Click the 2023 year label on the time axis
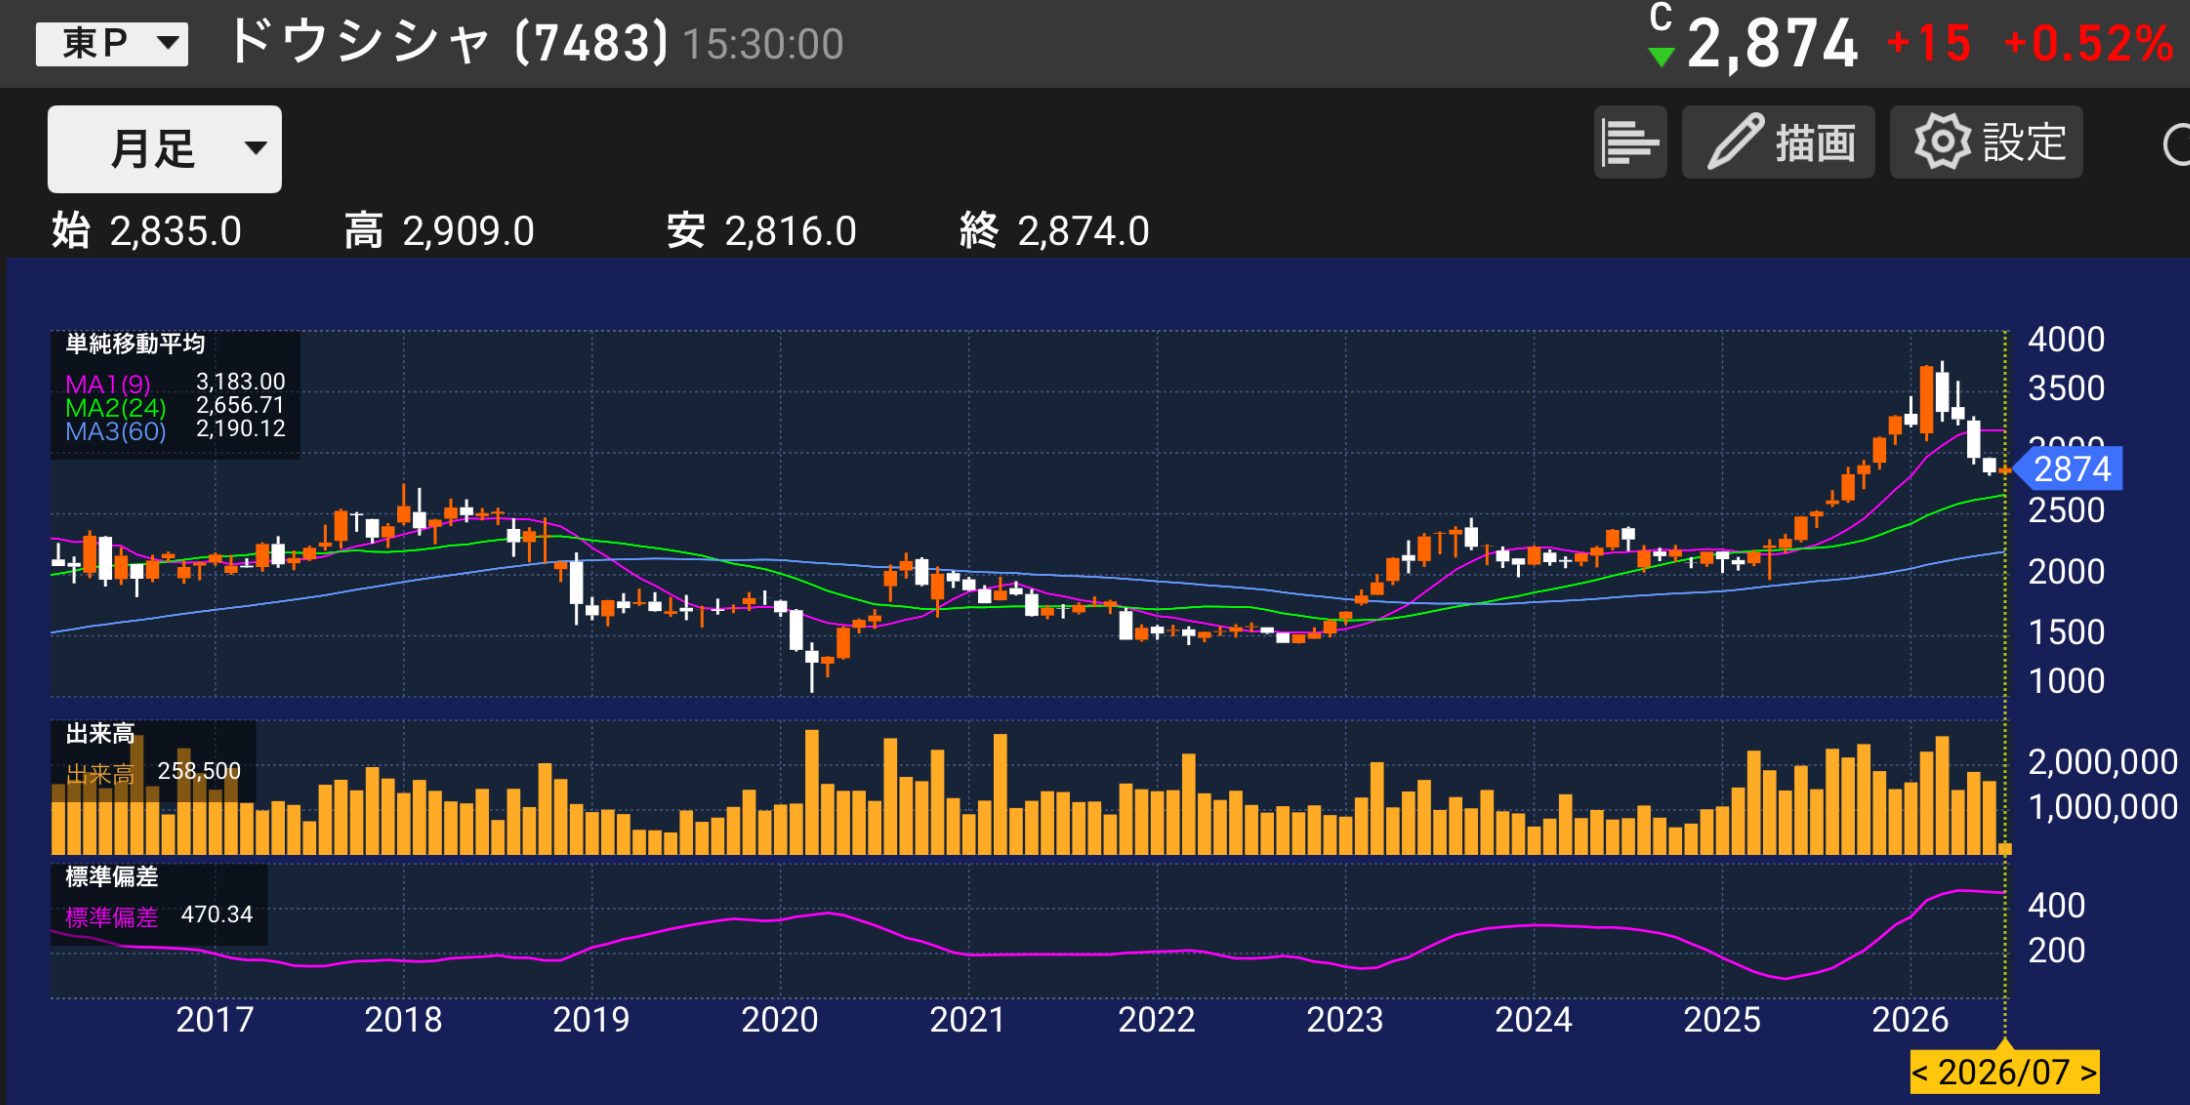This screenshot has width=2190, height=1105. tap(1345, 1020)
